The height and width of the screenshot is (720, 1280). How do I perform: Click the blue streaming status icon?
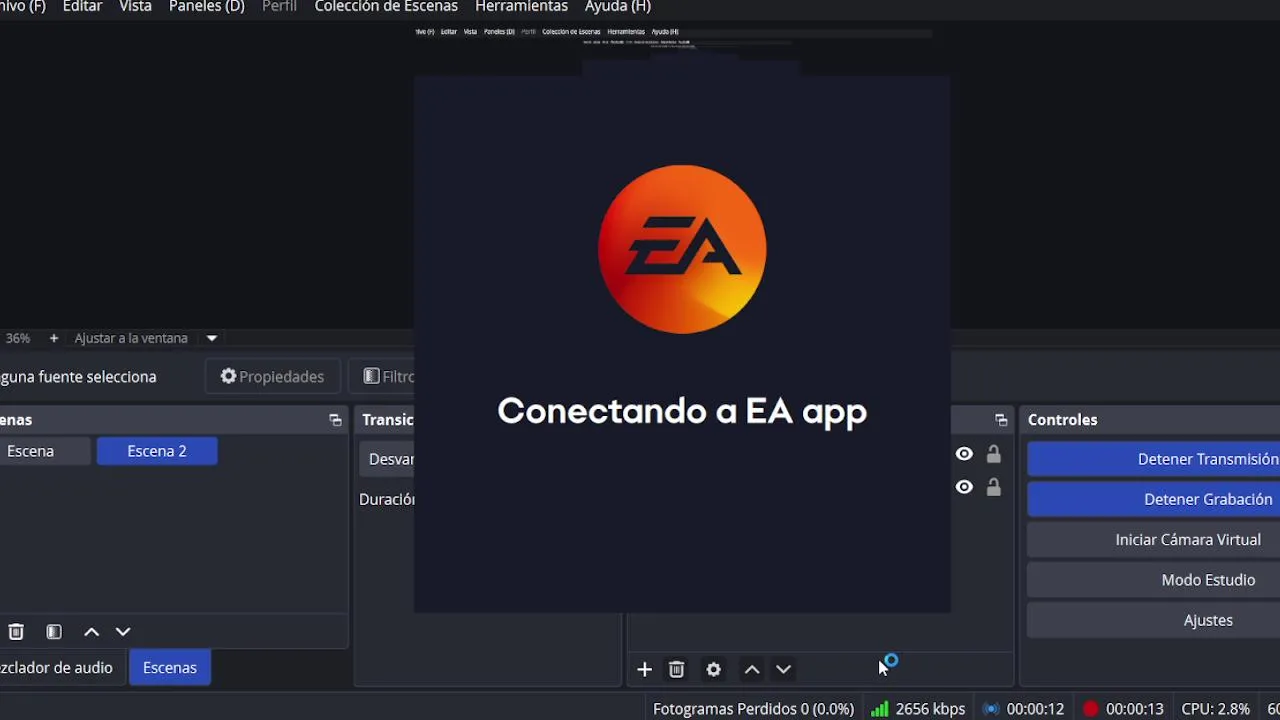coord(991,709)
